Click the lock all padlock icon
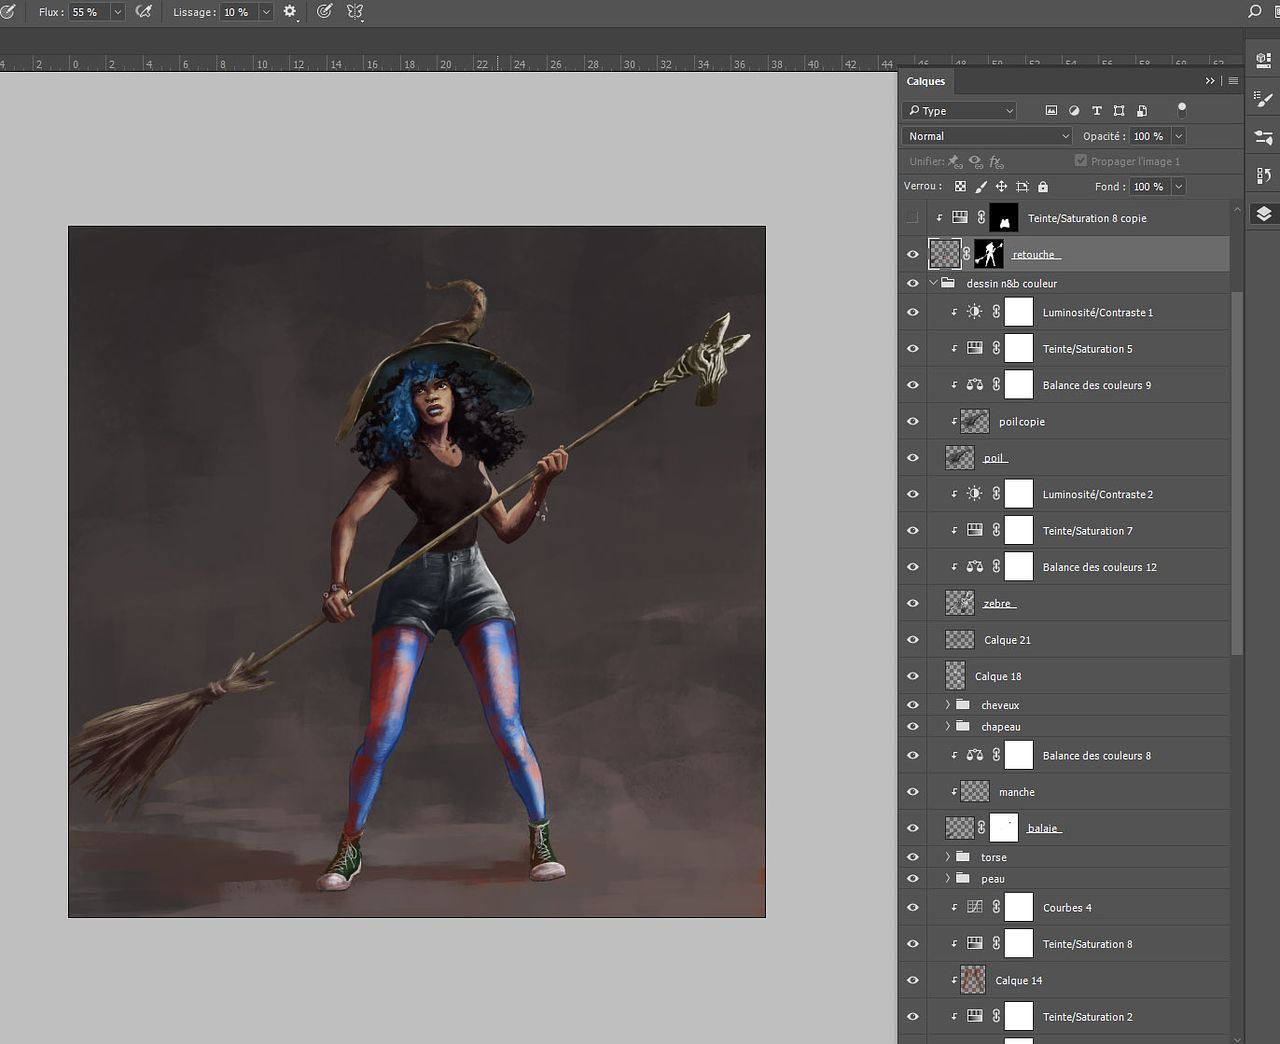This screenshot has height=1044, width=1280. pyautogui.click(x=1043, y=187)
